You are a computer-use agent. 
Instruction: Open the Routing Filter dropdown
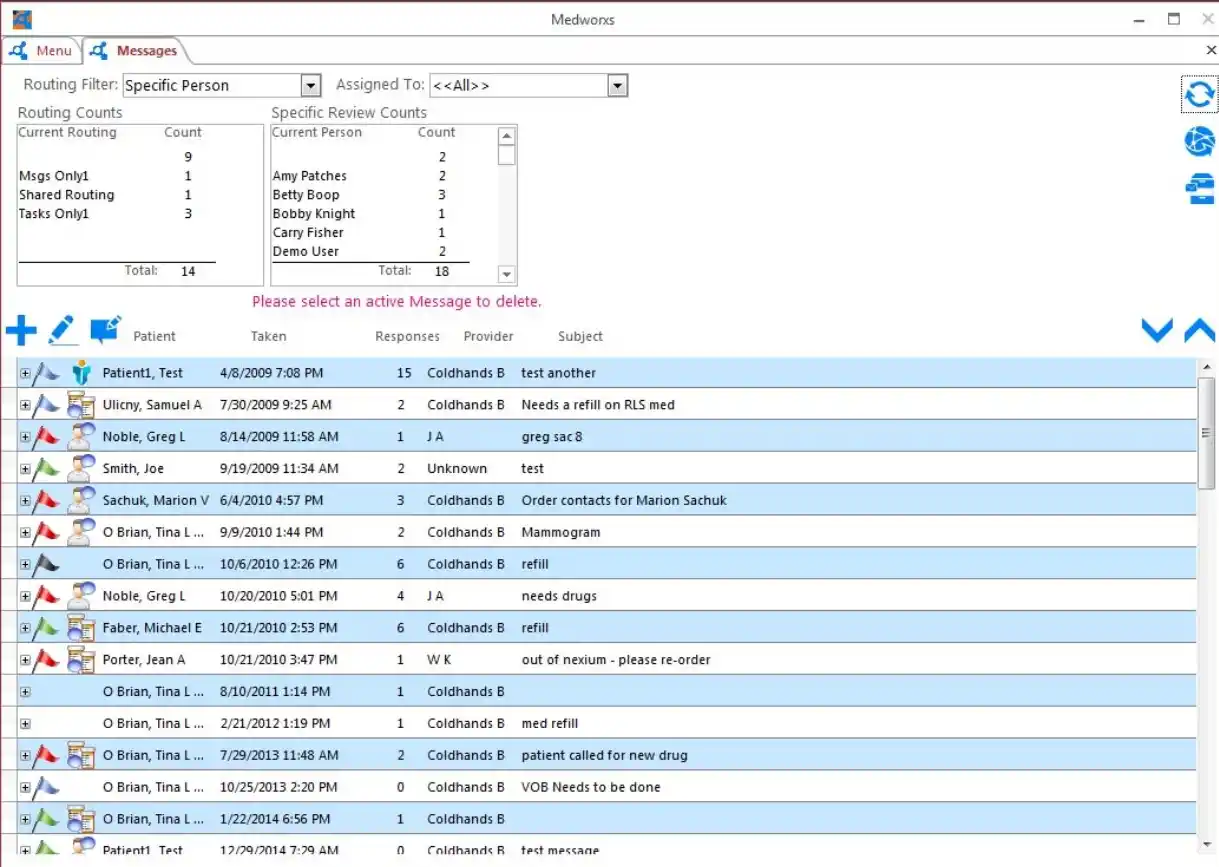point(309,85)
